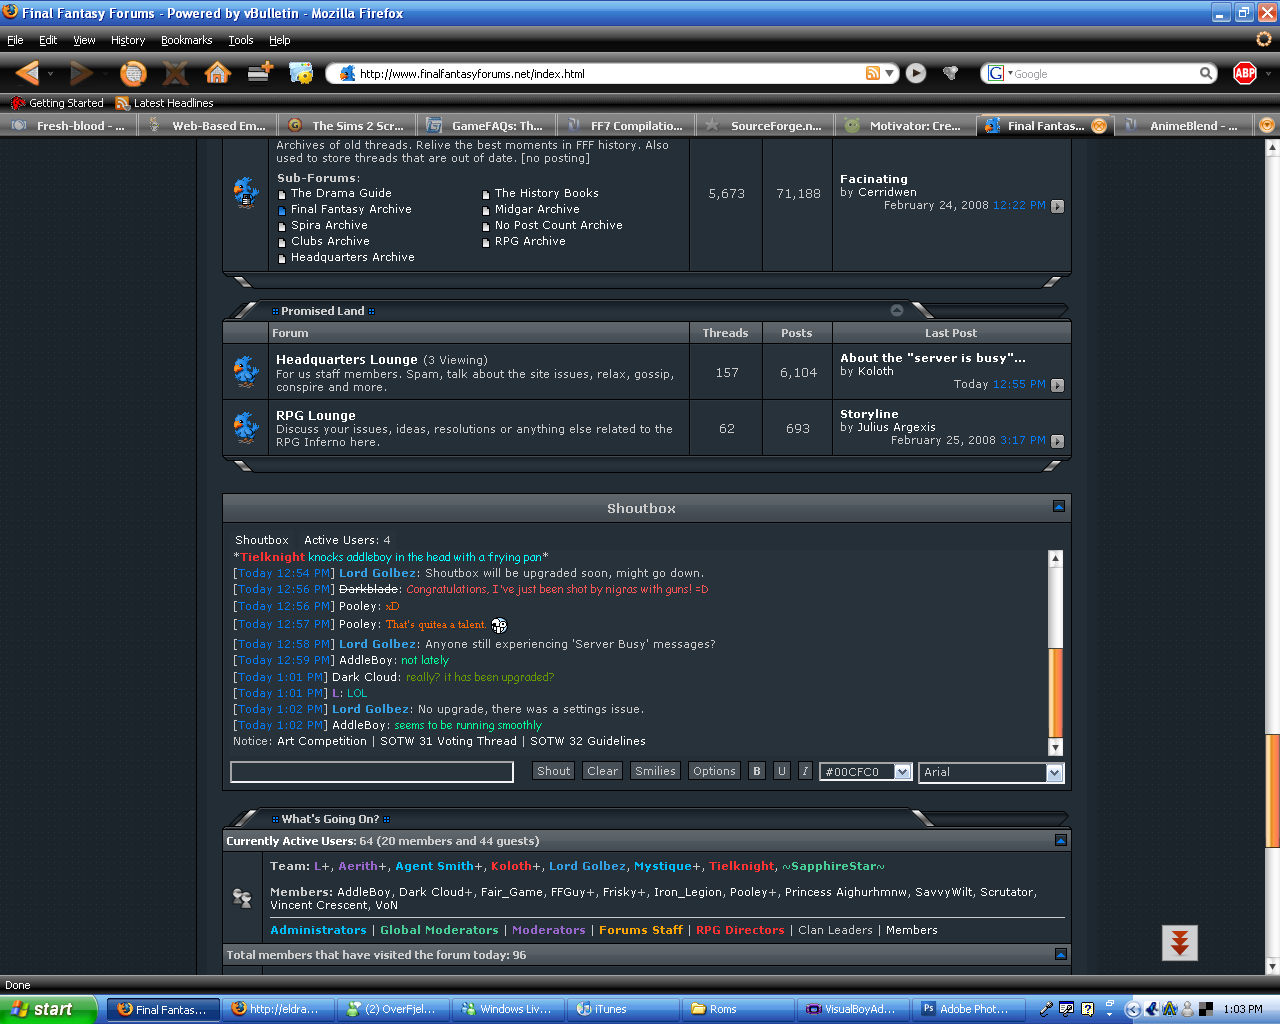Switch to the GameFAQs tab

click(x=487, y=126)
